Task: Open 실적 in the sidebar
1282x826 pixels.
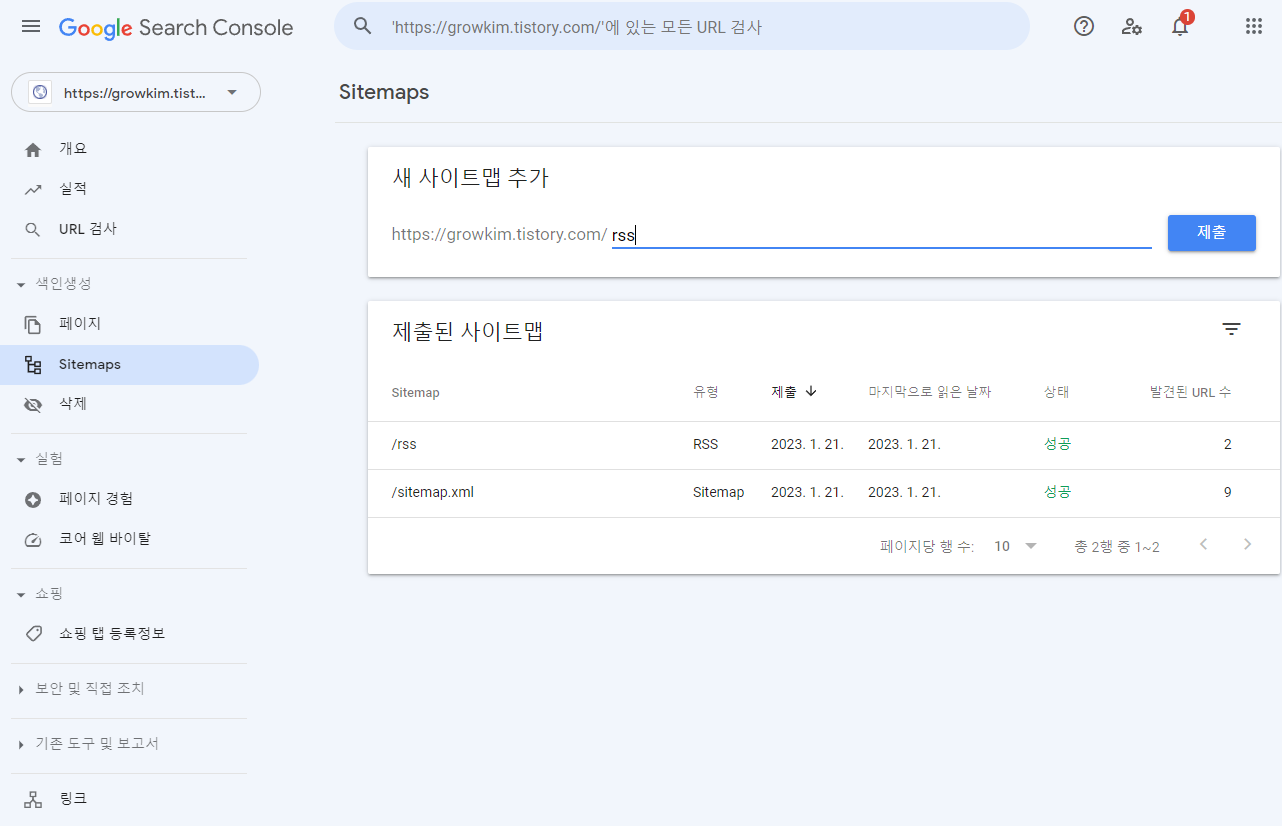Action: pos(129,189)
